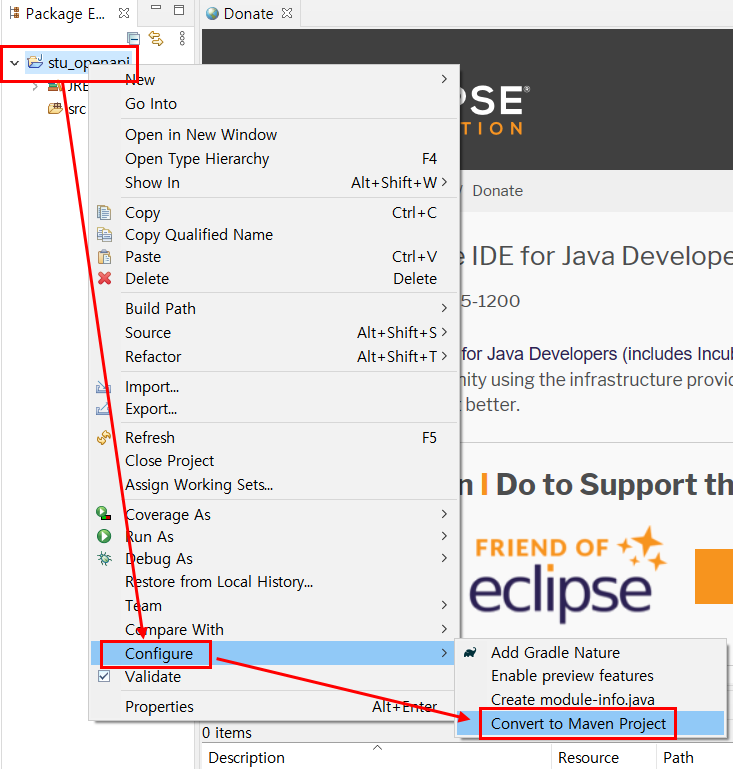Image resolution: width=733 pixels, height=769 pixels.
Task: Click the Gradle elephant icon
Action: [470, 652]
